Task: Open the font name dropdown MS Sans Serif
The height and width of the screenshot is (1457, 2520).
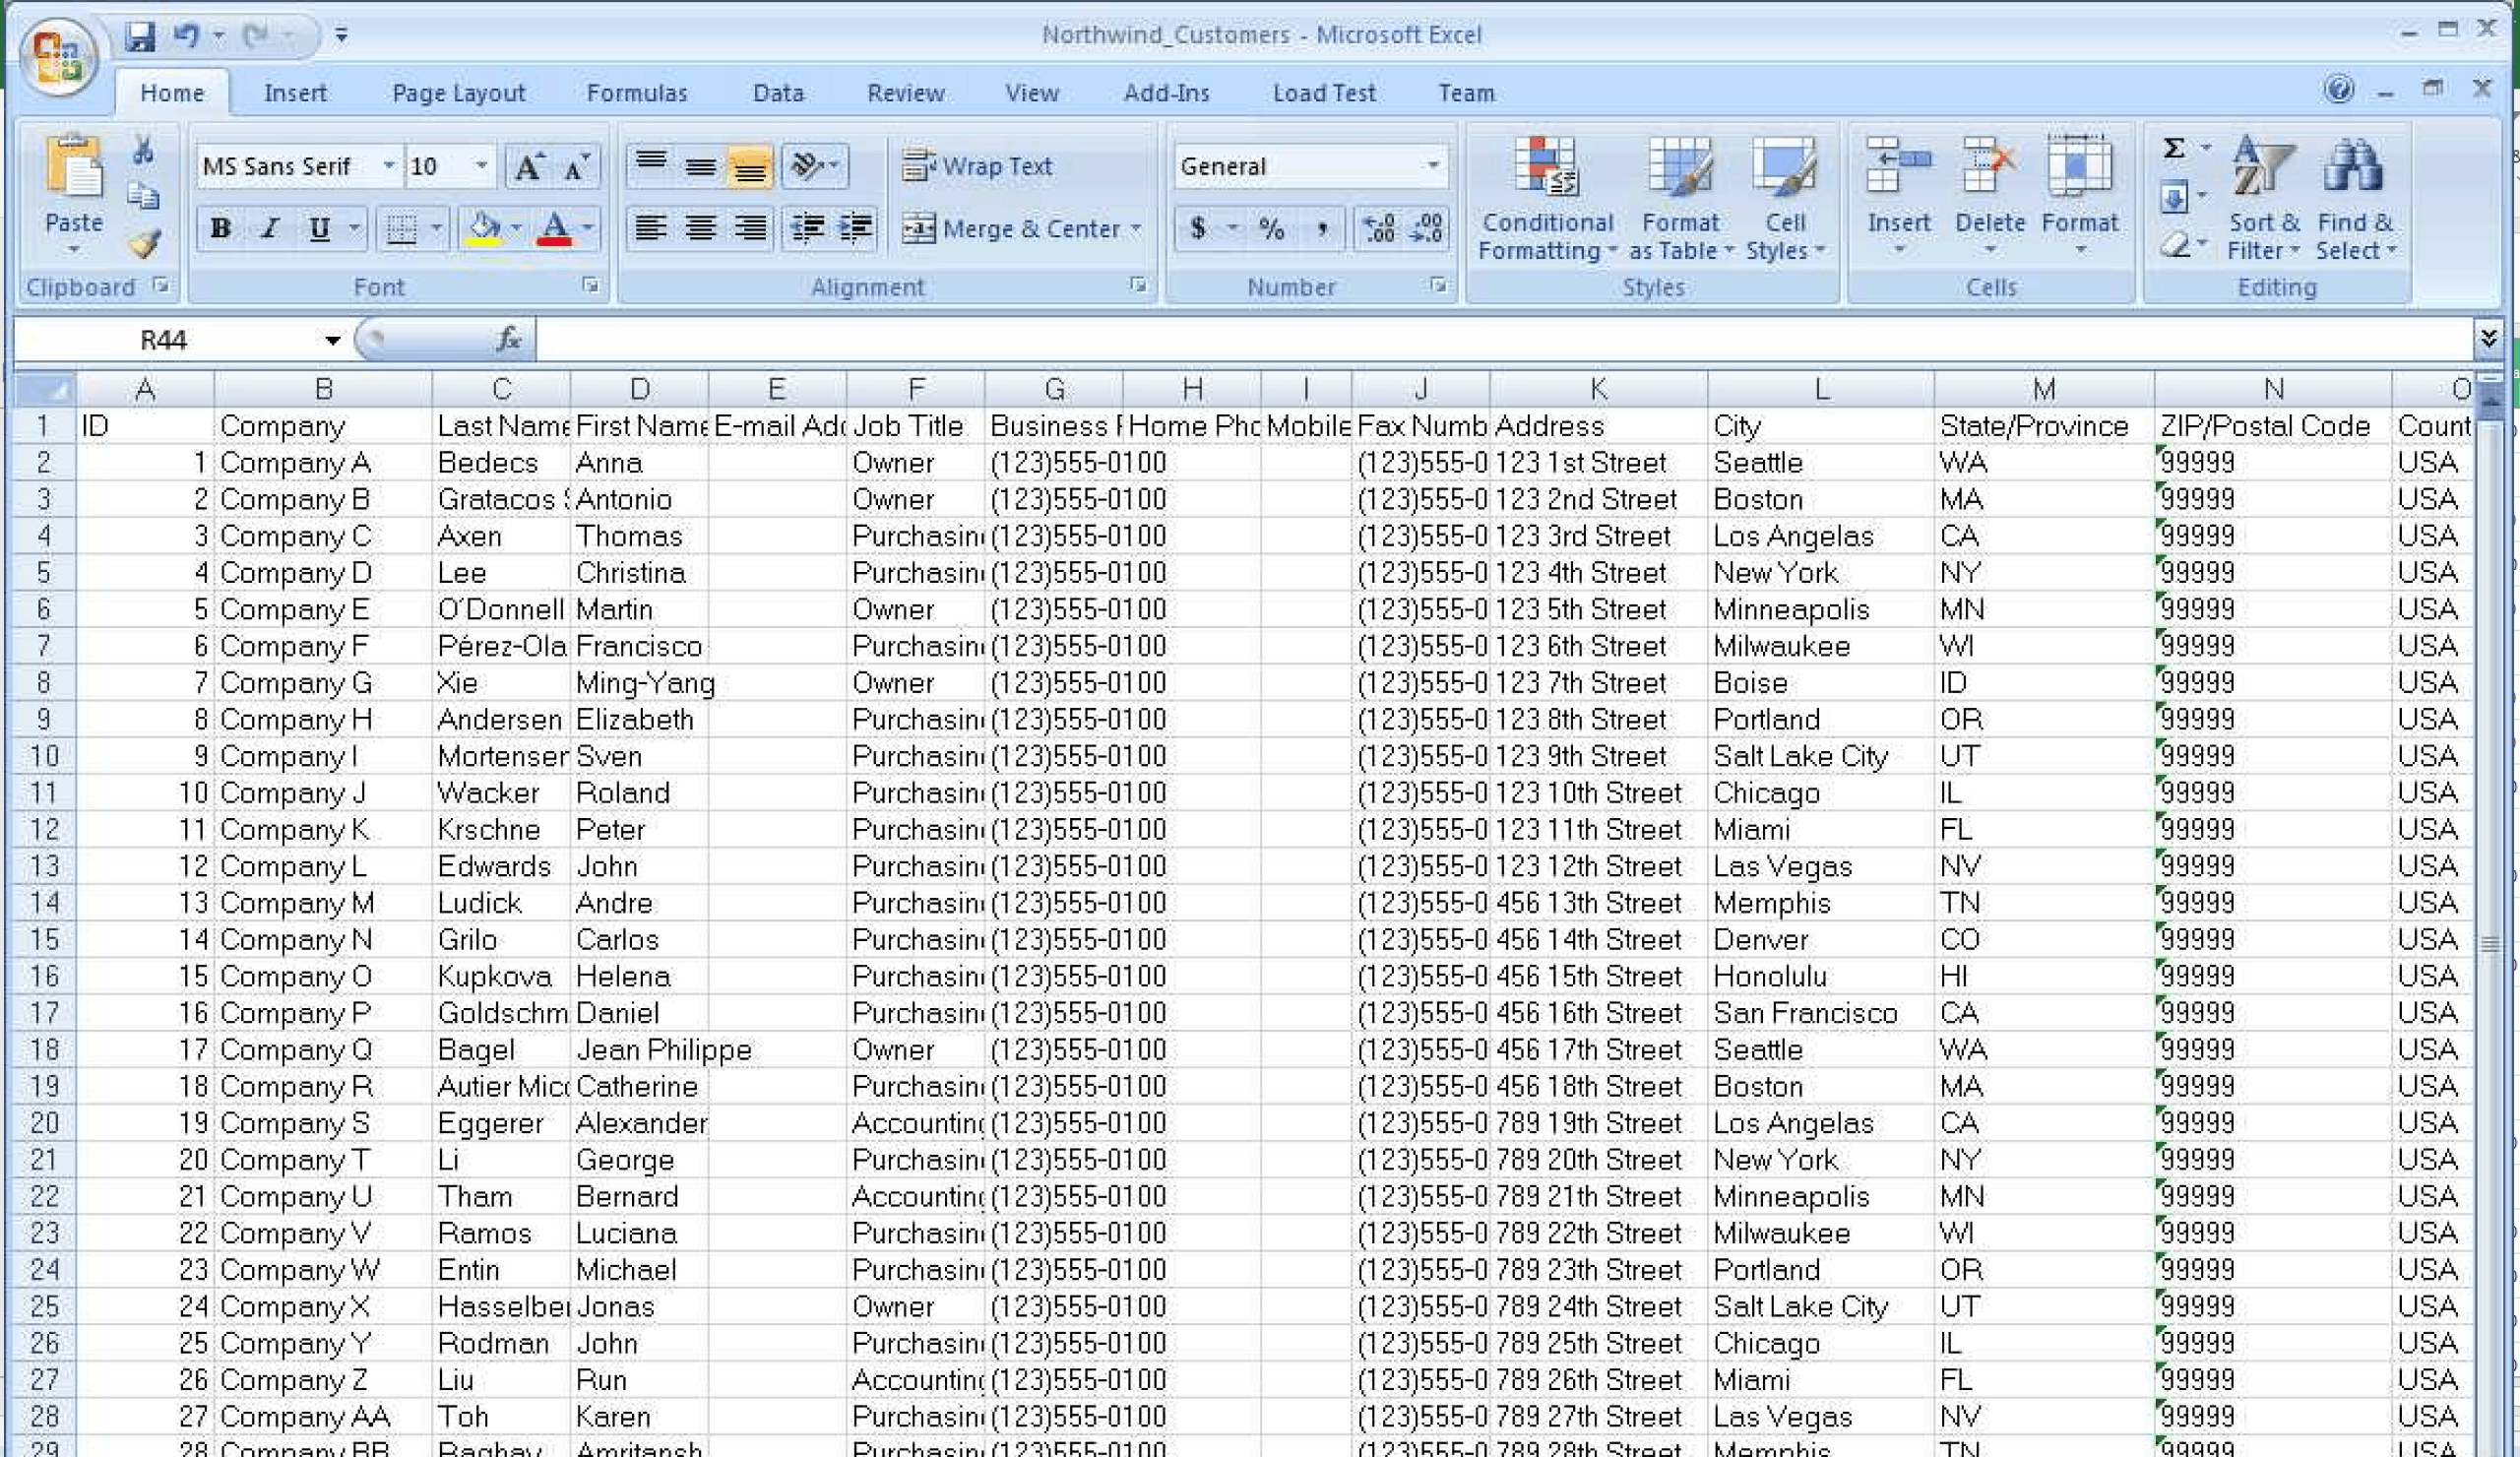Action: pos(389,166)
